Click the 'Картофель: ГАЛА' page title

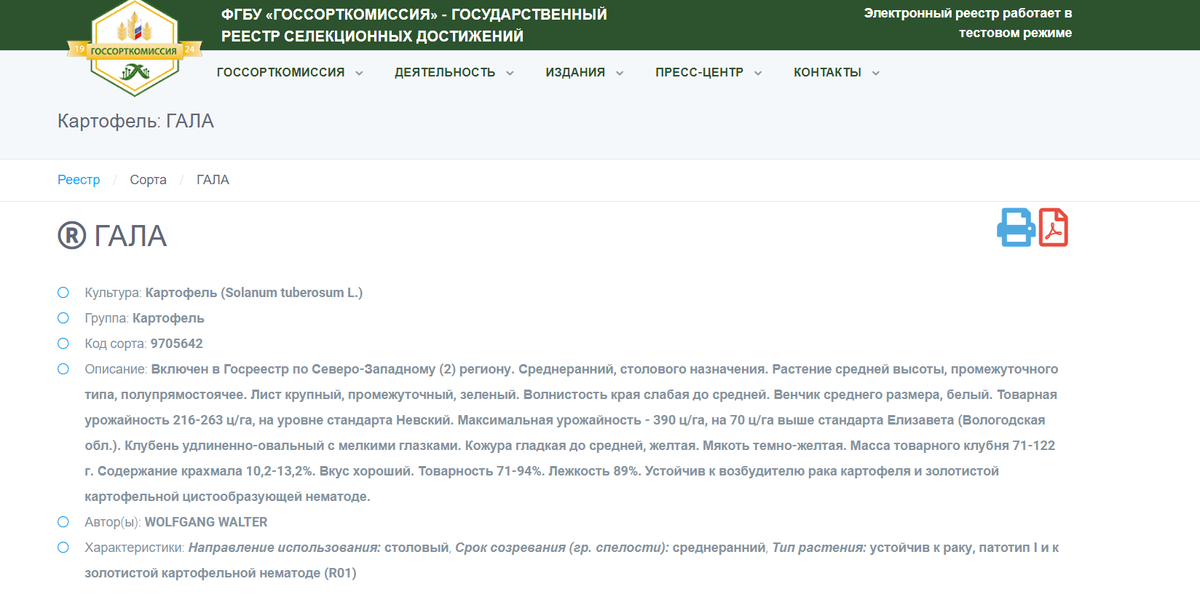pos(136,121)
